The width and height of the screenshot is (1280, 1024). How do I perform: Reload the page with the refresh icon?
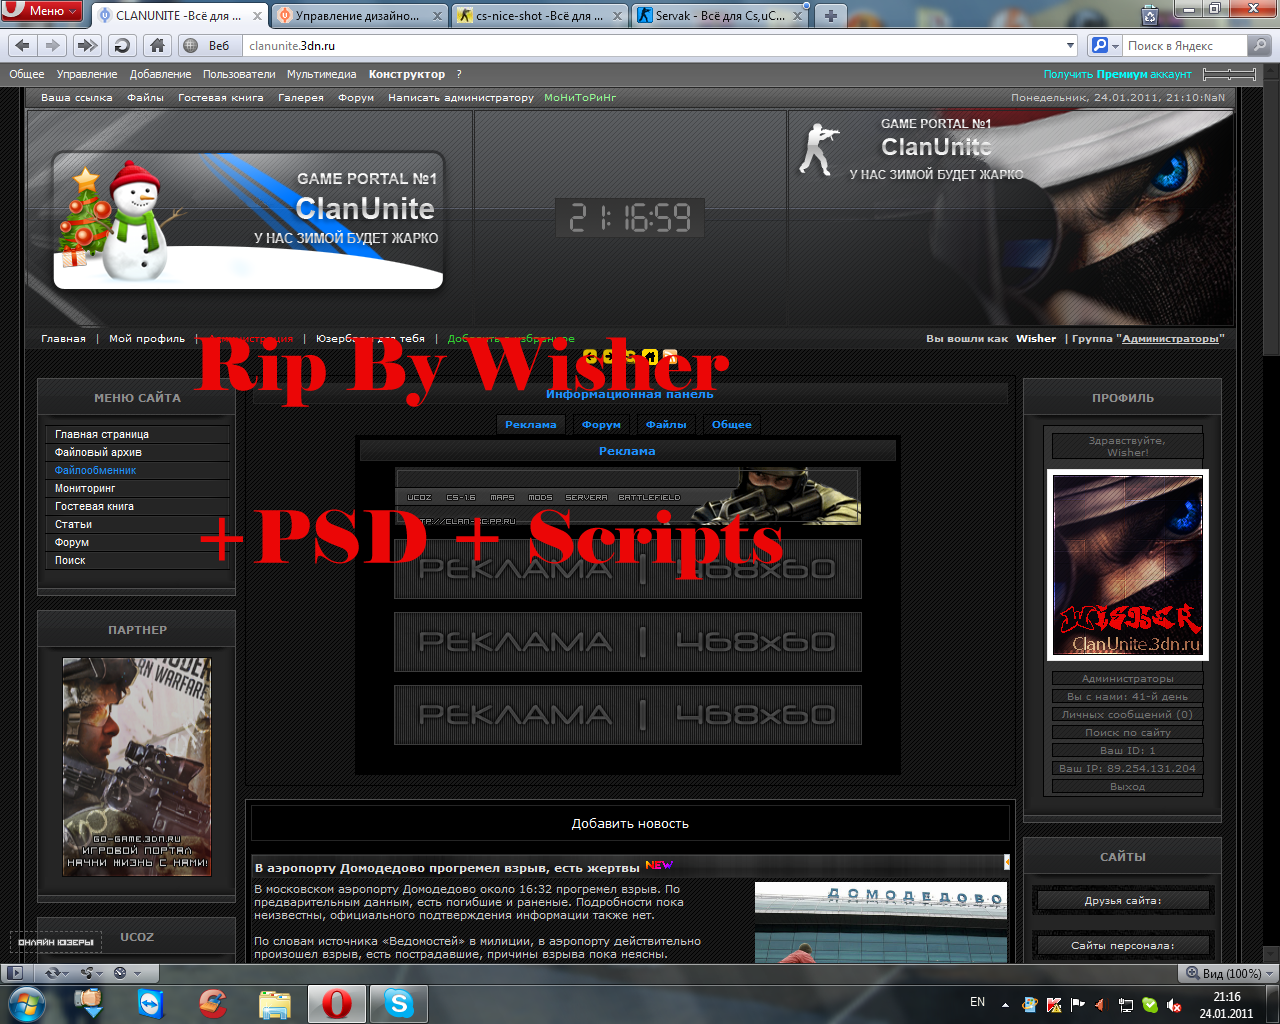click(122, 45)
